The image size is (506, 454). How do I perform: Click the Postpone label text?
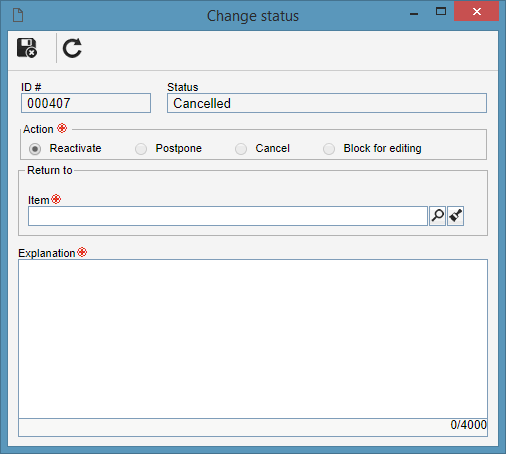[179, 148]
